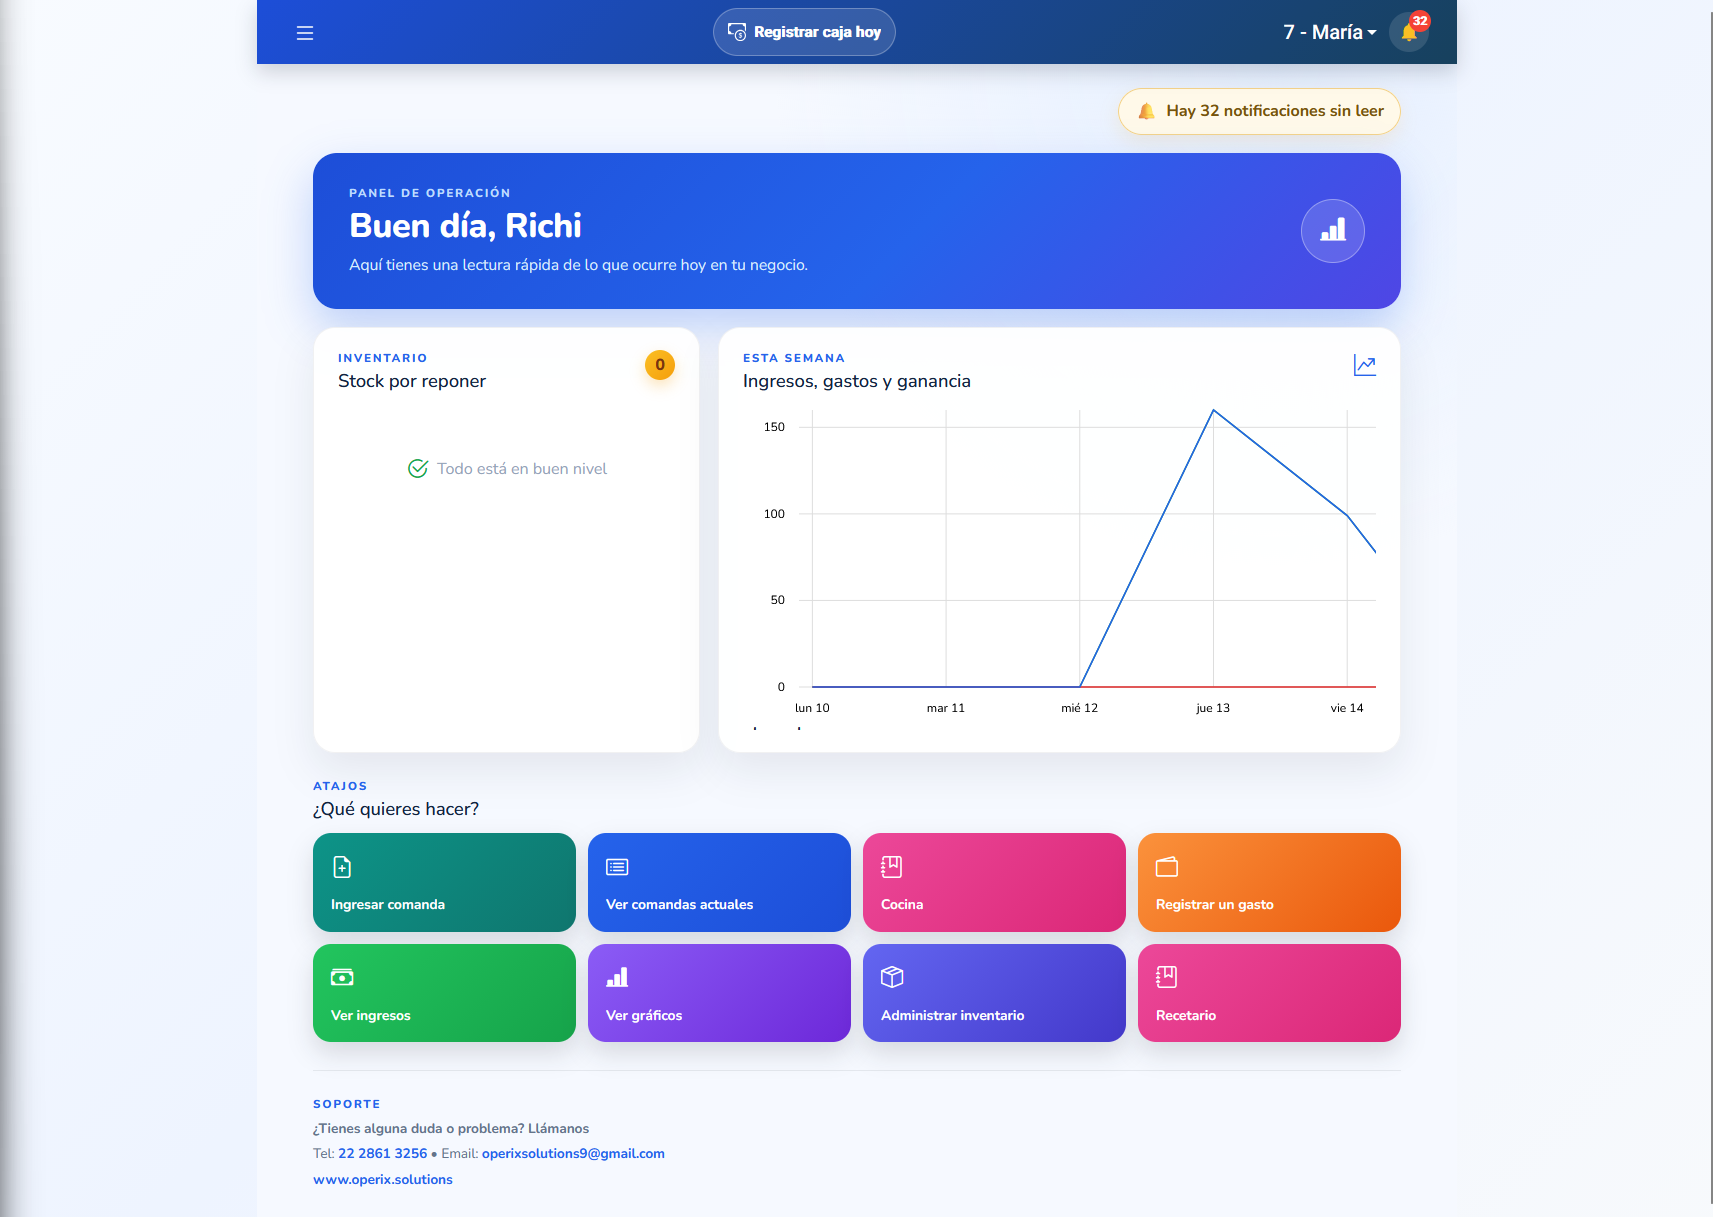Click the 'Stock por reponer' title

[x=412, y=381]
